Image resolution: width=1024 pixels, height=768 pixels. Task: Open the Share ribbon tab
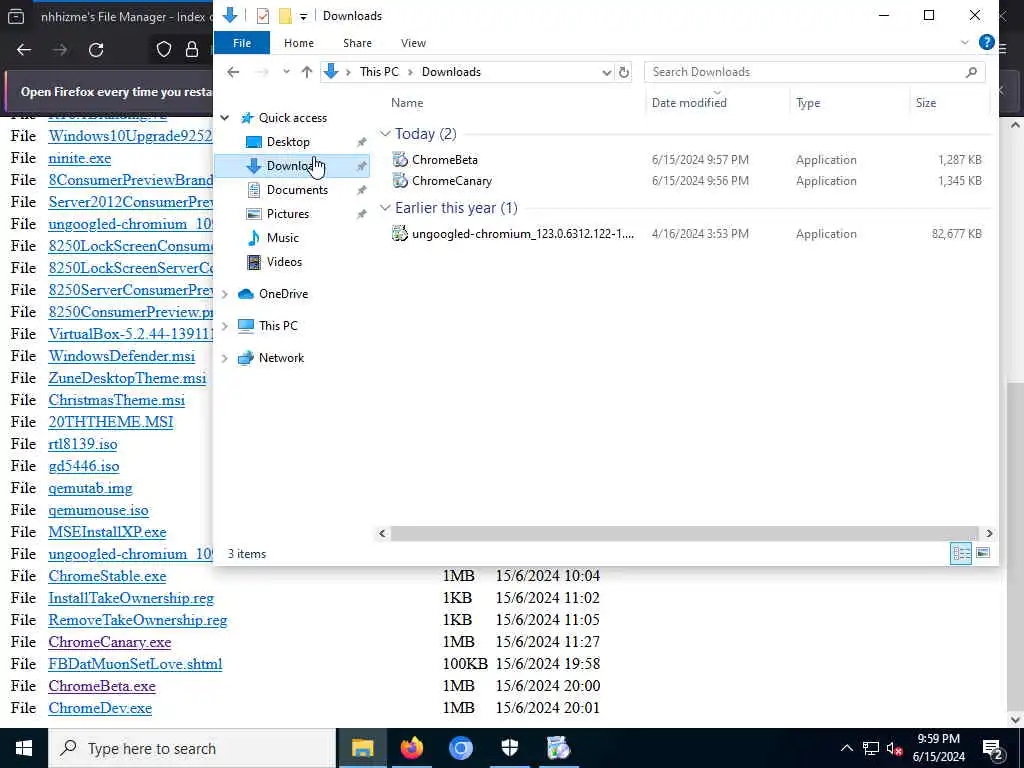(357, 43)
